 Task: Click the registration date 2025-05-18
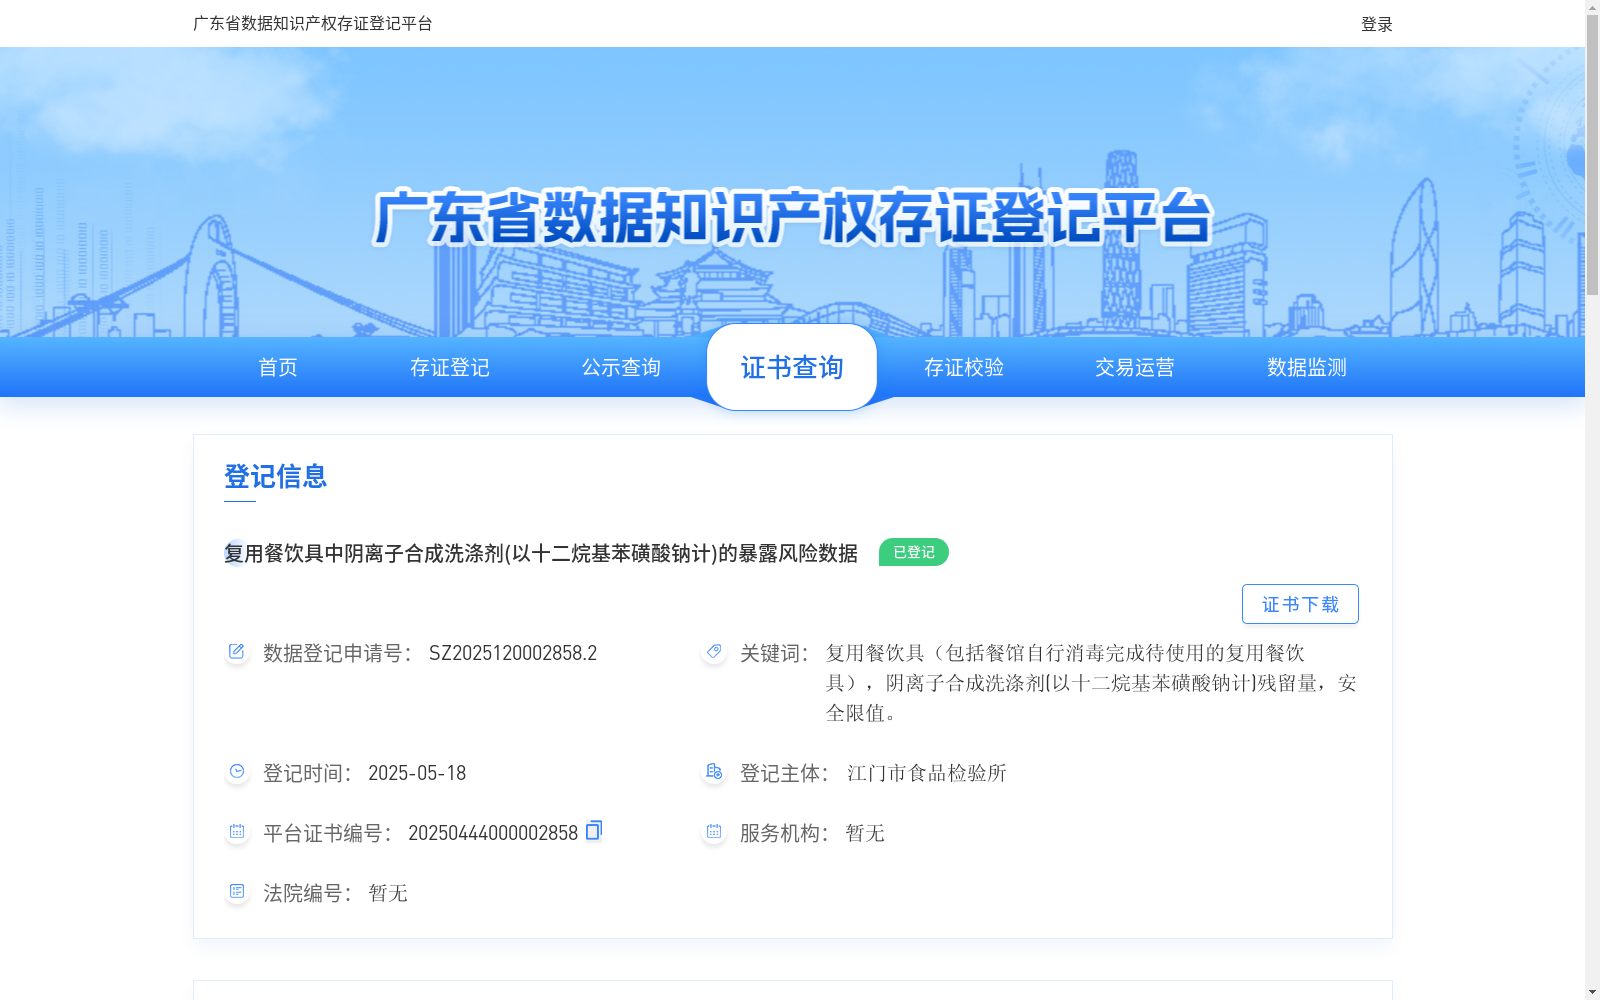pyautogui.click(x=417, y=773)
